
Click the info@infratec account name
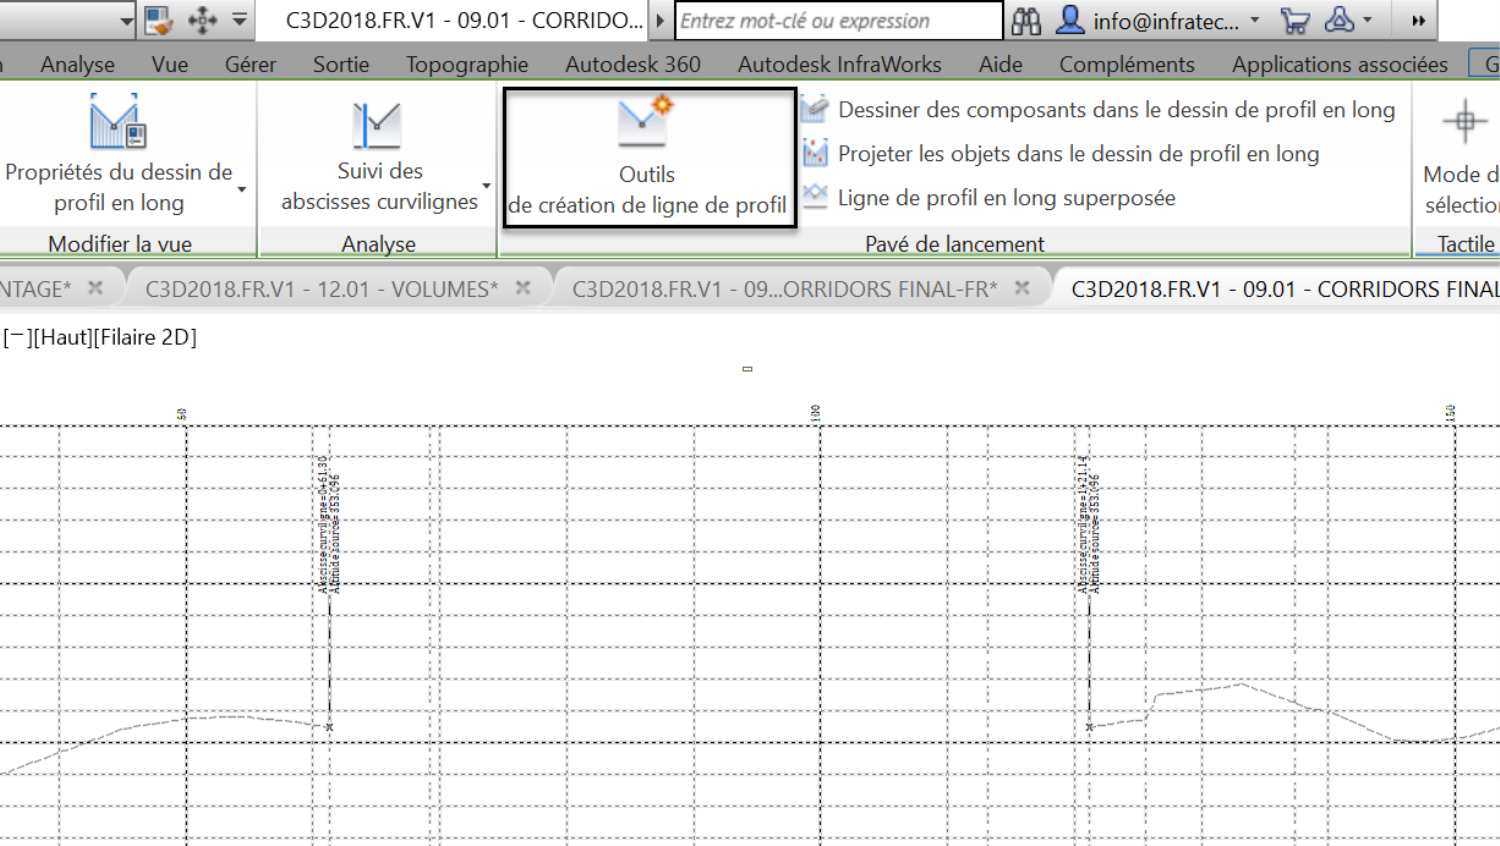coord(1166,21)
